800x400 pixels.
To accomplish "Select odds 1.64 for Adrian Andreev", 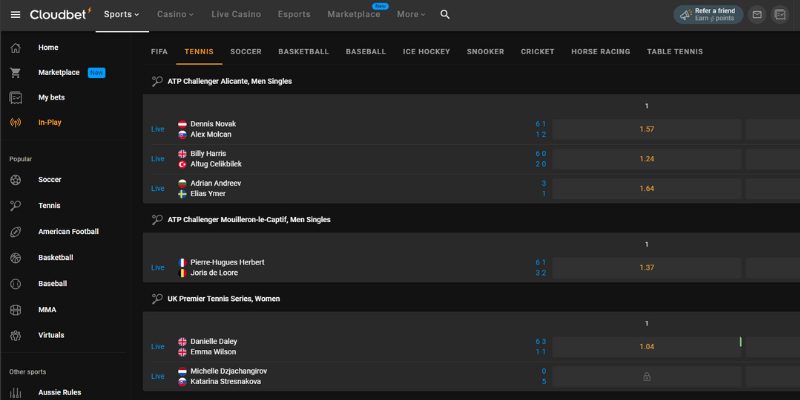I will point(646,189).
